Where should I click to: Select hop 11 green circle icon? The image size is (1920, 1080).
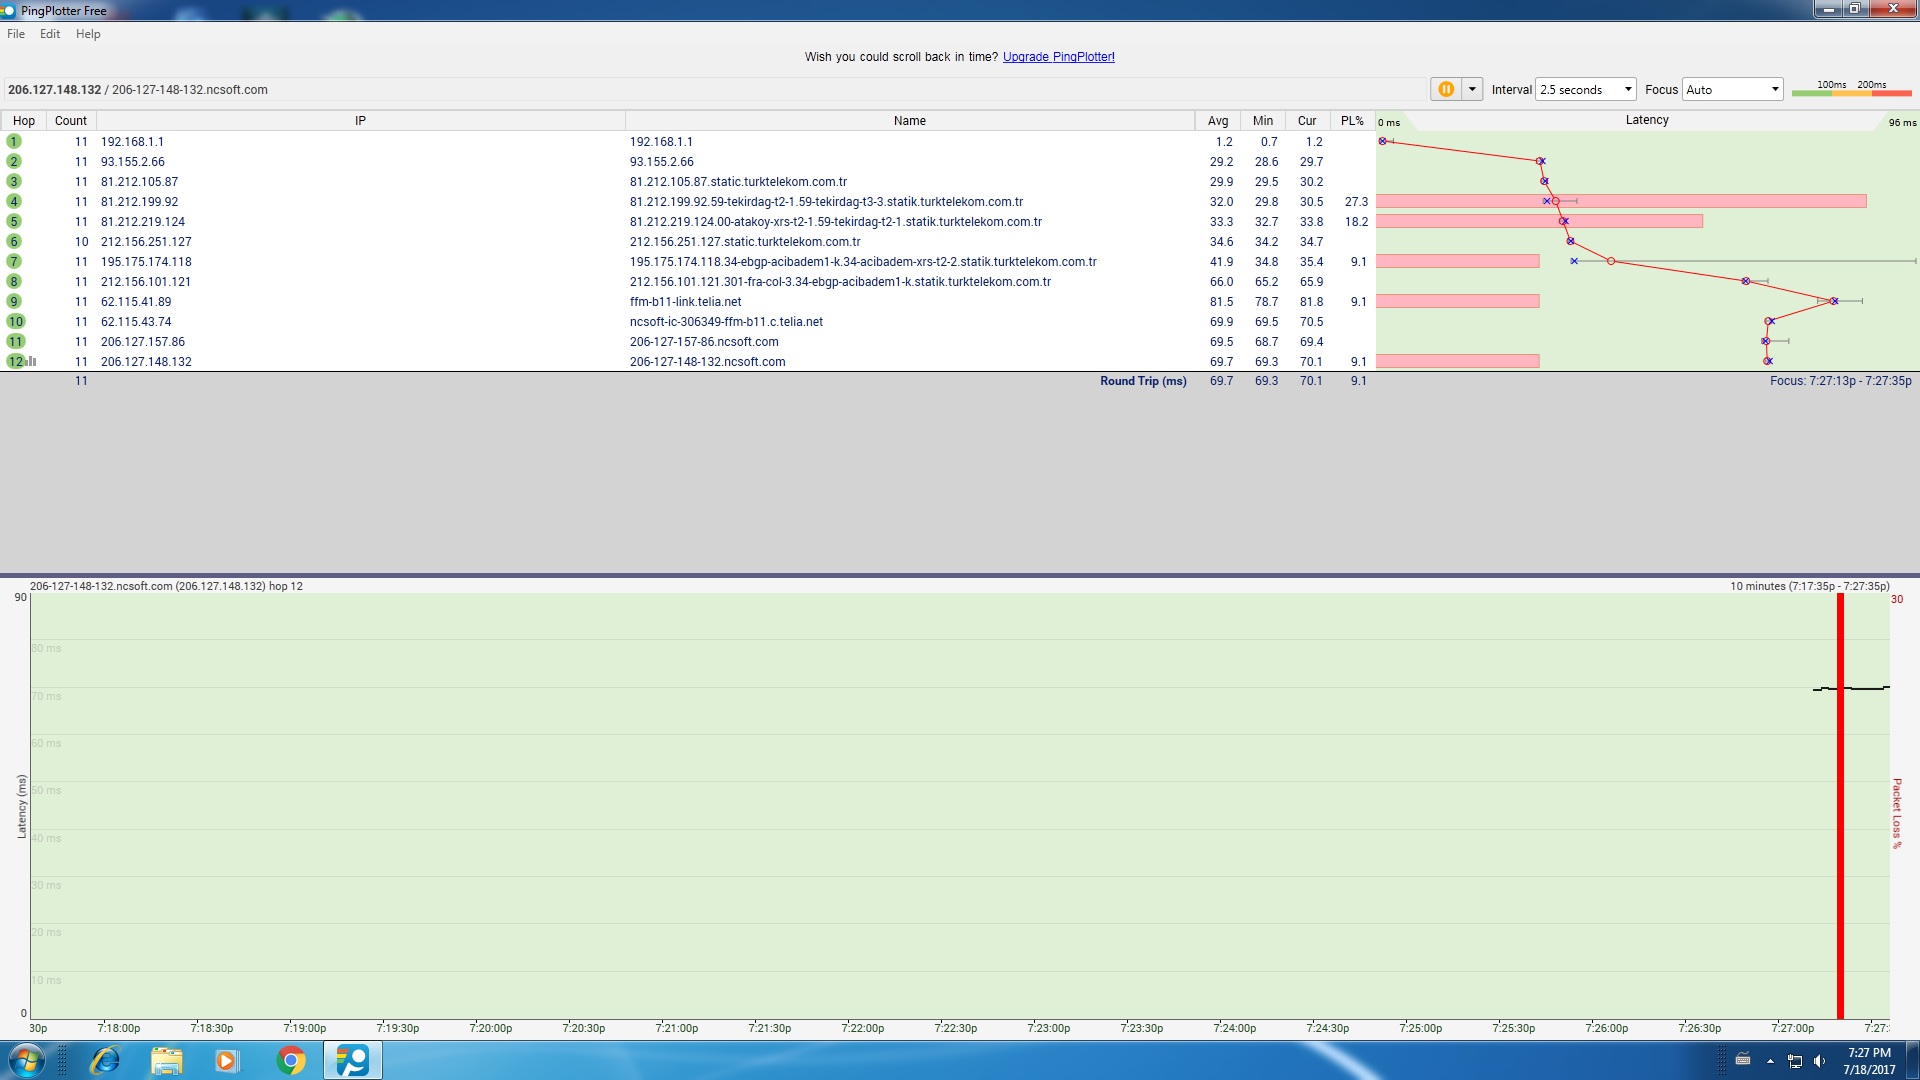pyautogui.click(x=16, y=342)
